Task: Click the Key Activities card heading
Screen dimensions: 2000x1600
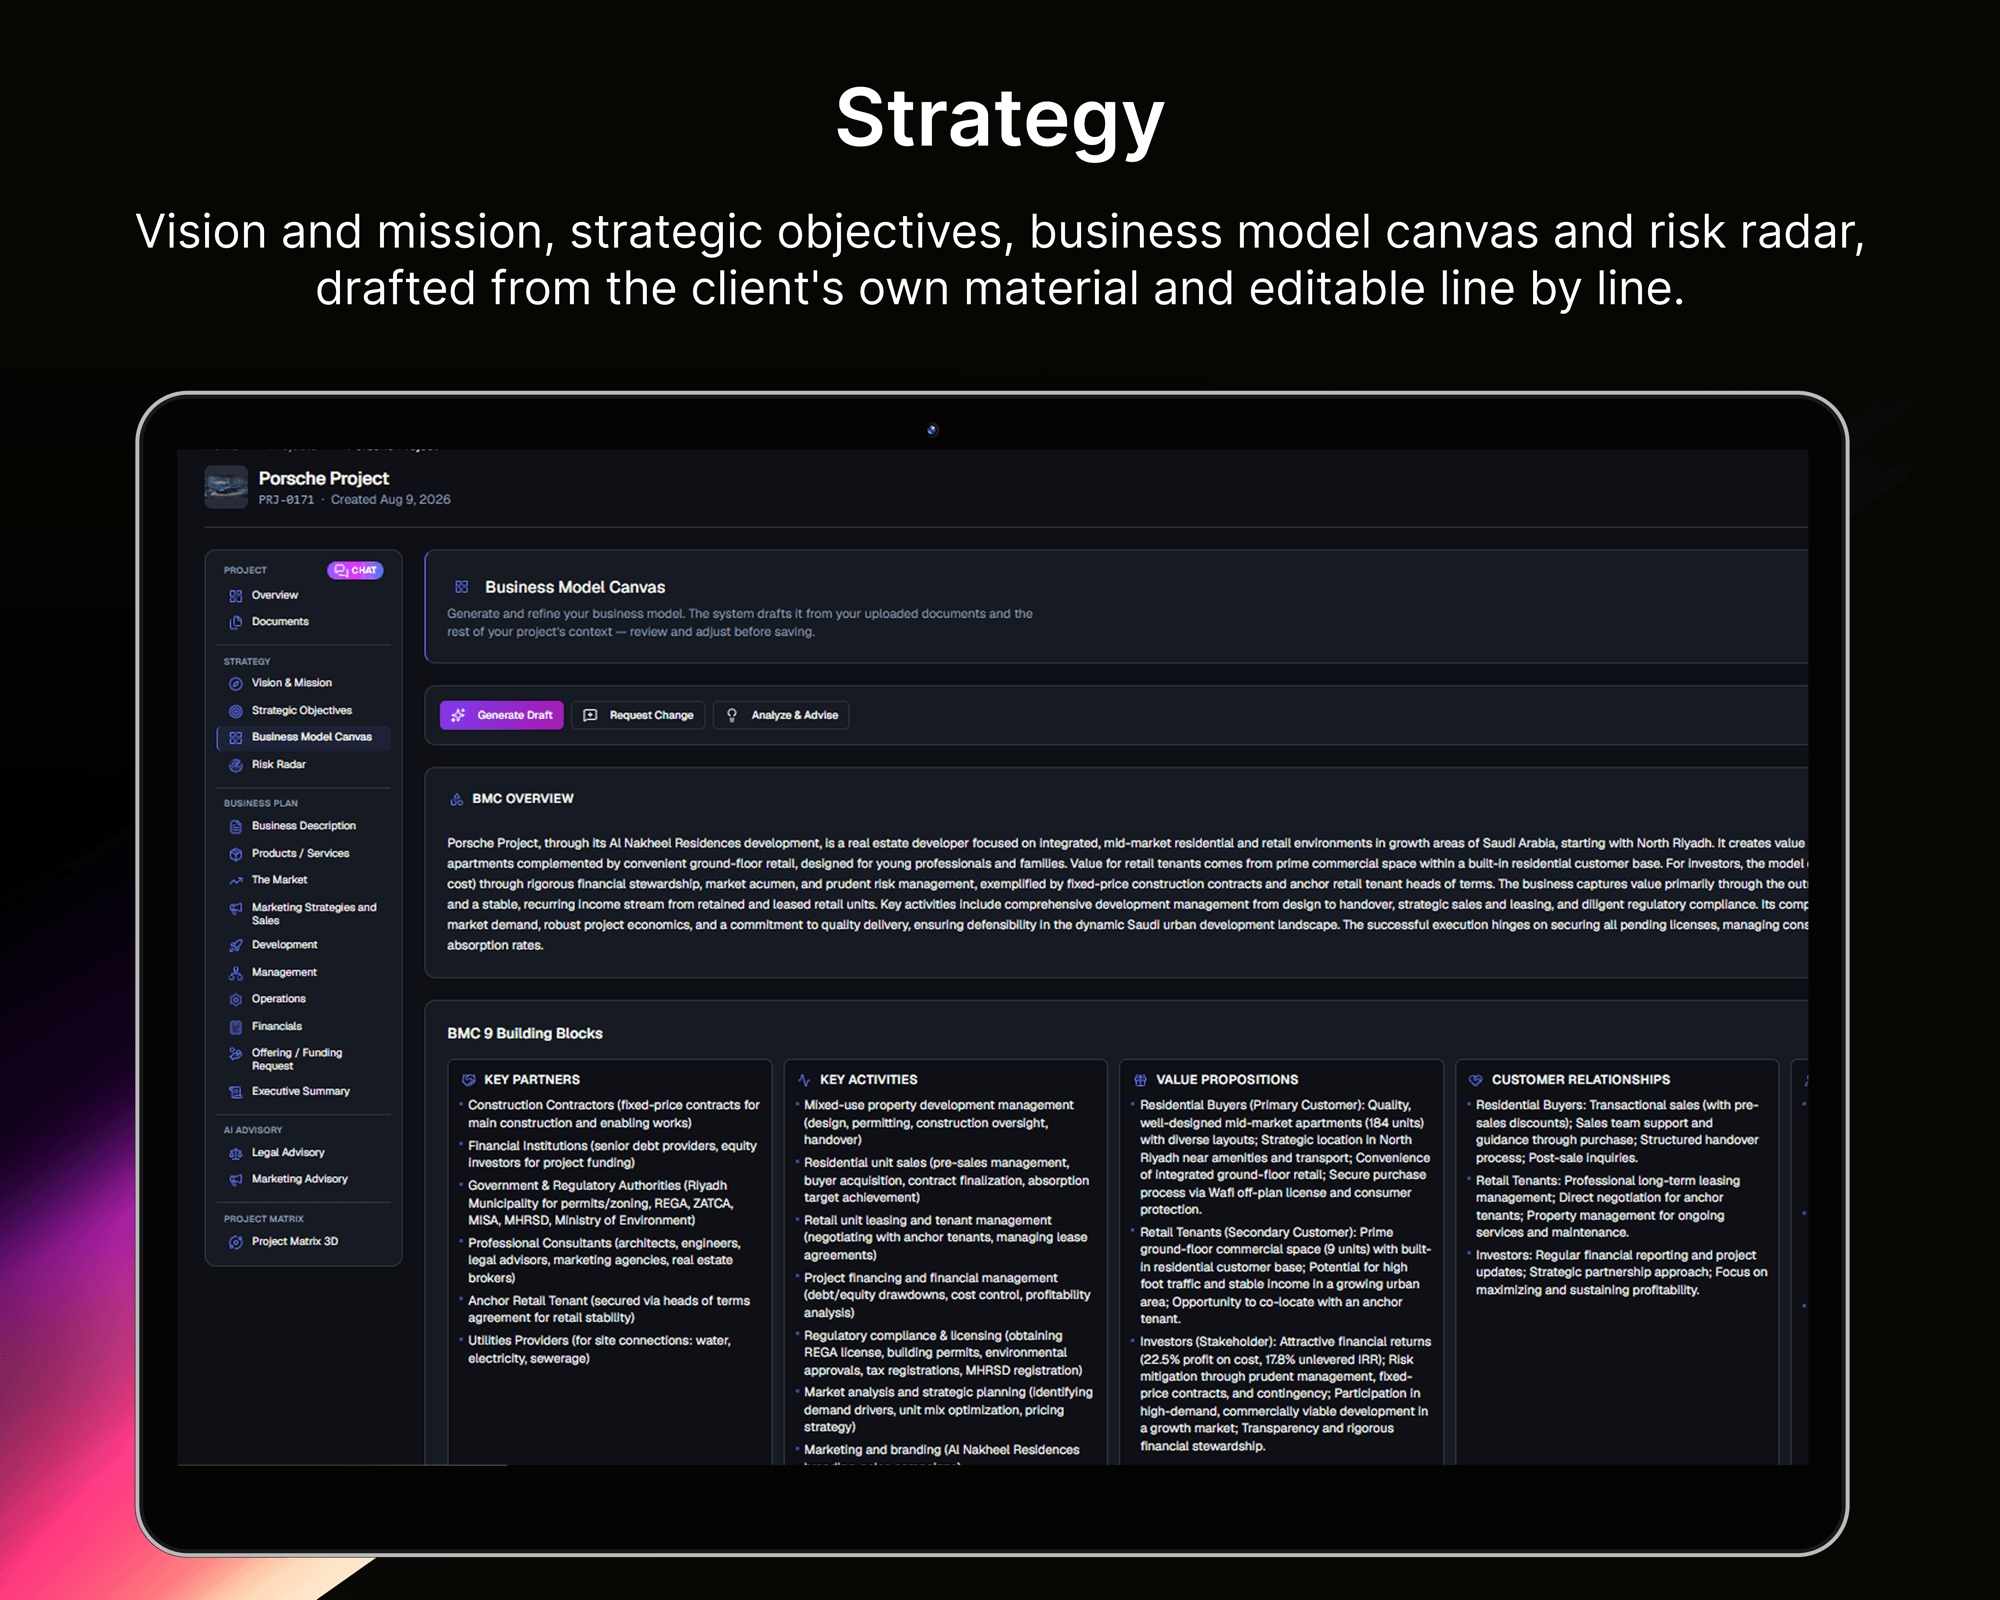Action: tap(869, 1080)
